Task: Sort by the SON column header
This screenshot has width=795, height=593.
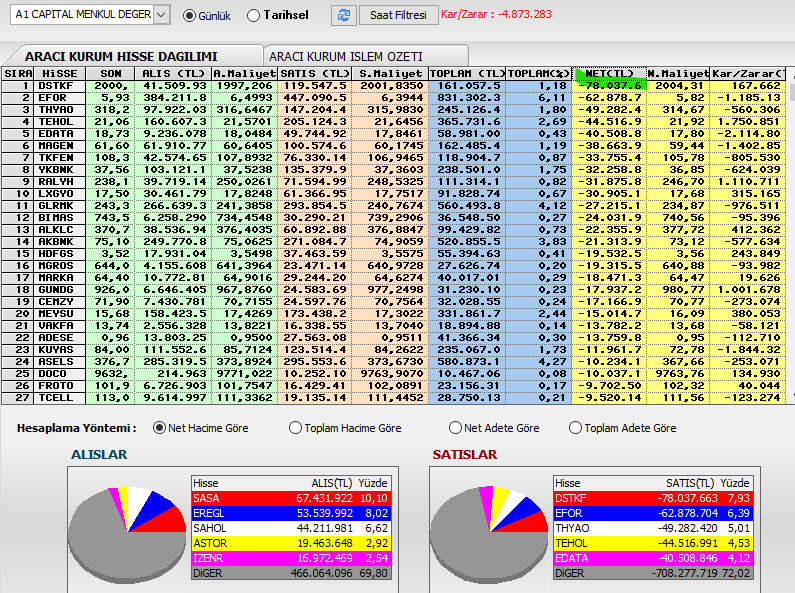Action: pyautogui.click(x=110, y=74)
